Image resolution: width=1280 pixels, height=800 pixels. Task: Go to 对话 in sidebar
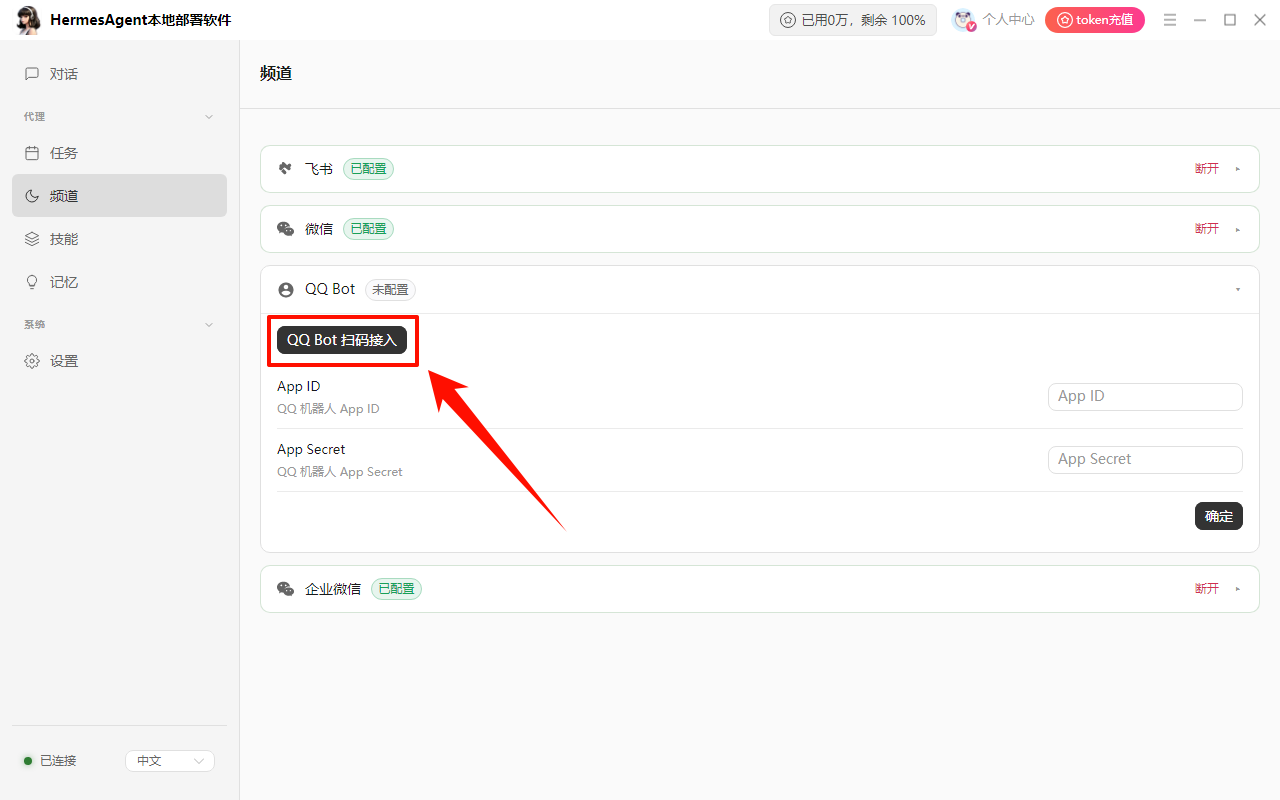pos(119,74)
